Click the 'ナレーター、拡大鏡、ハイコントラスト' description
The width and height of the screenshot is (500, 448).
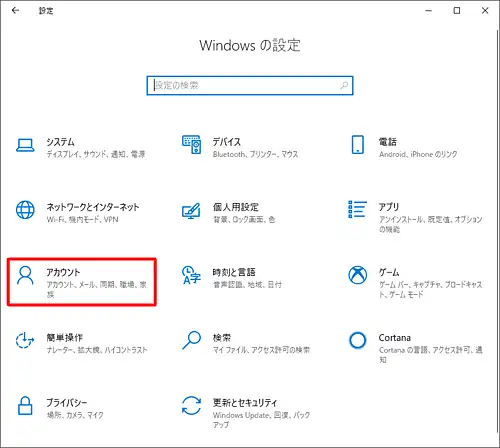pos(97,350)
